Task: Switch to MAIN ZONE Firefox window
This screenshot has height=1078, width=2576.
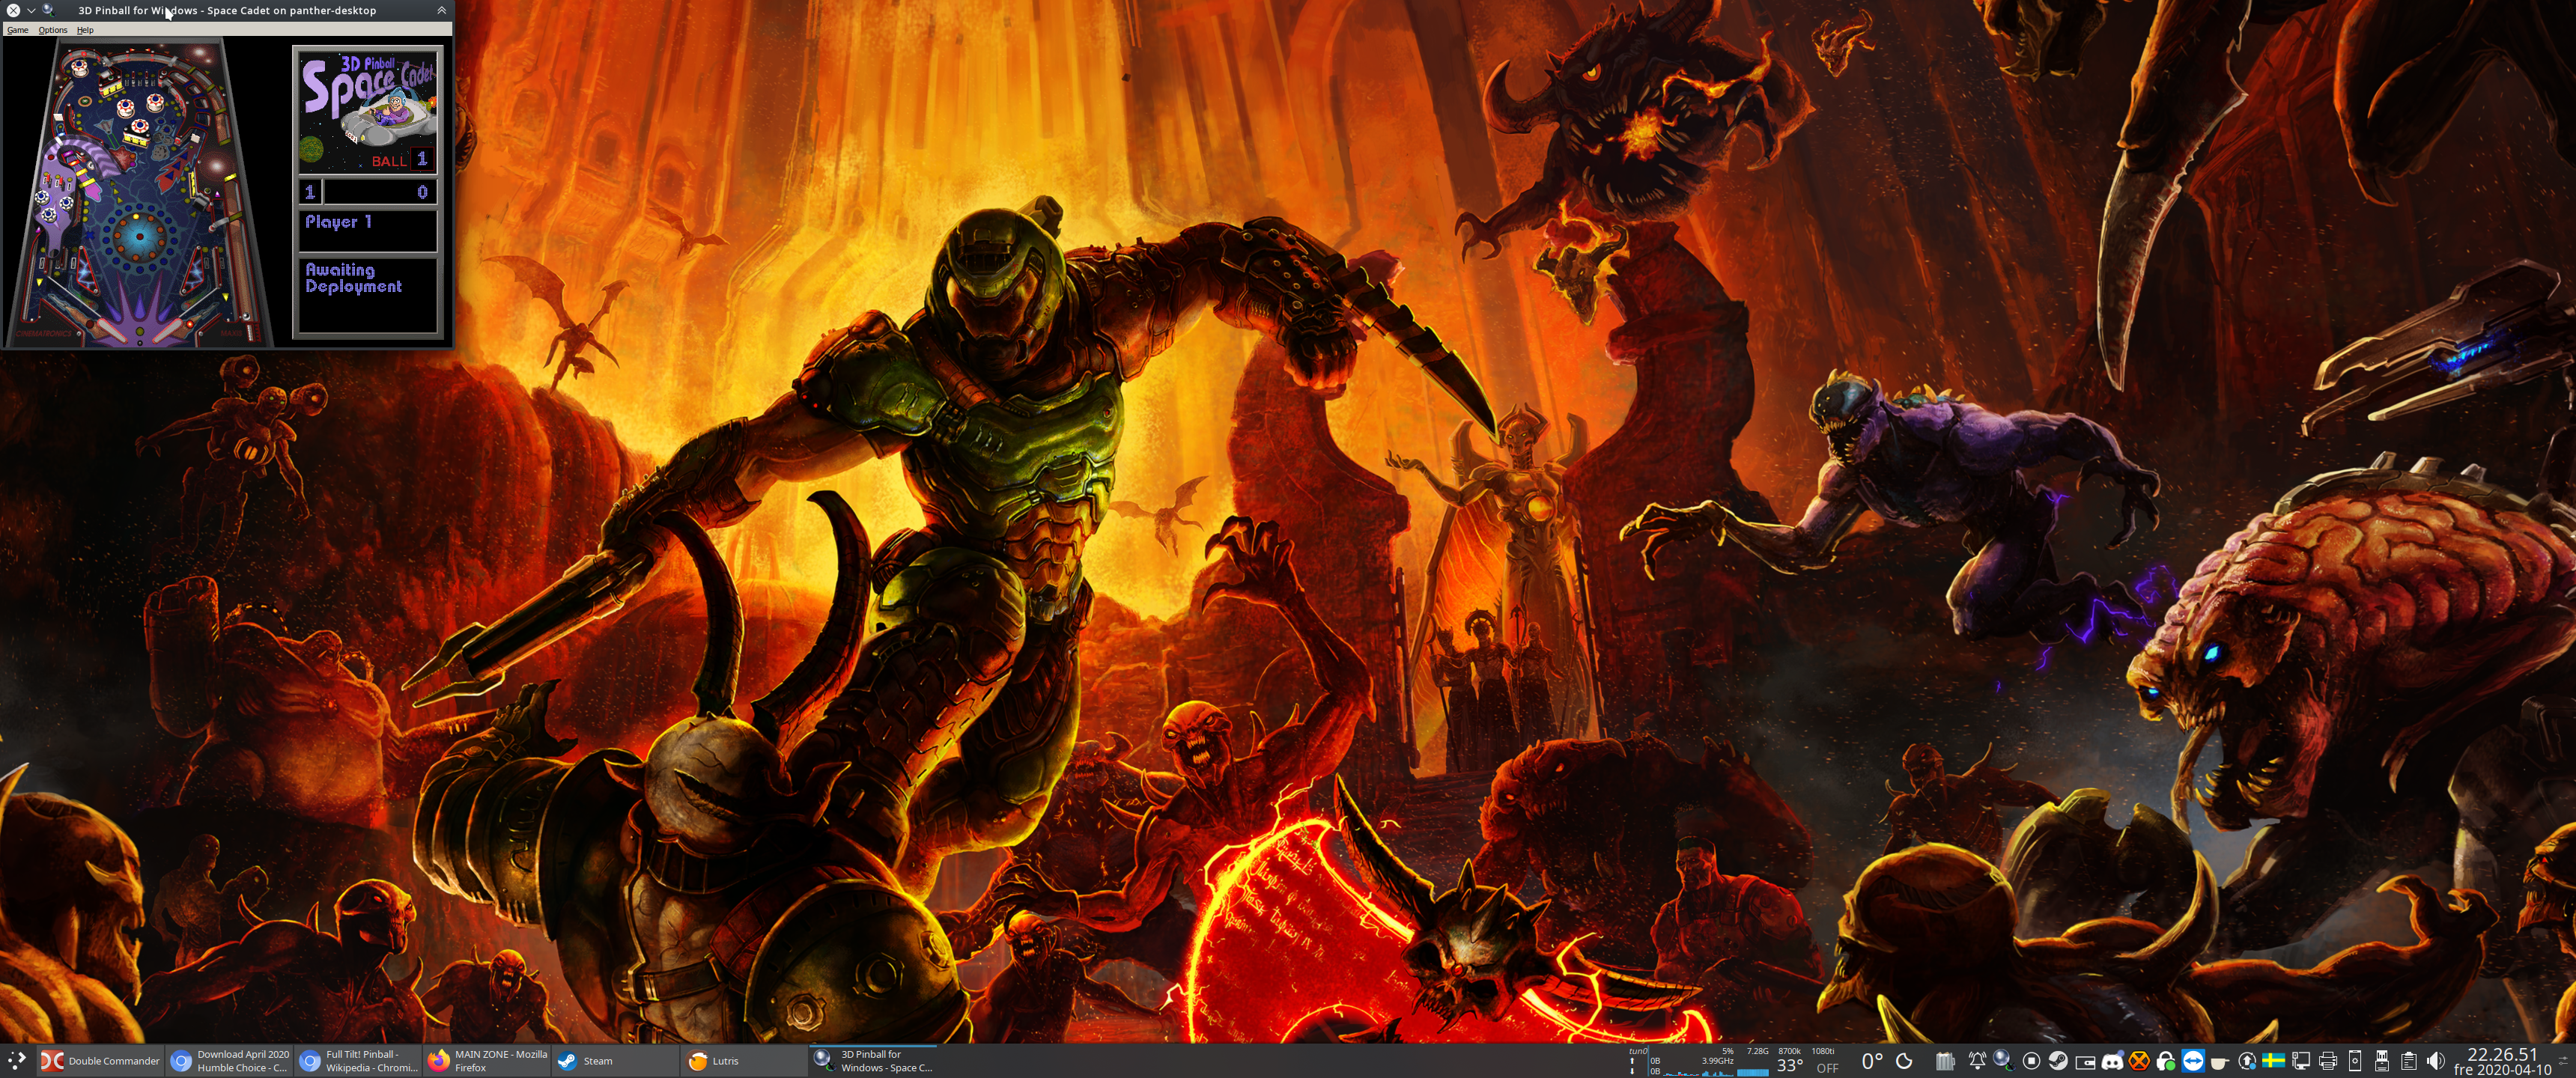Action: click(488, 1061)
